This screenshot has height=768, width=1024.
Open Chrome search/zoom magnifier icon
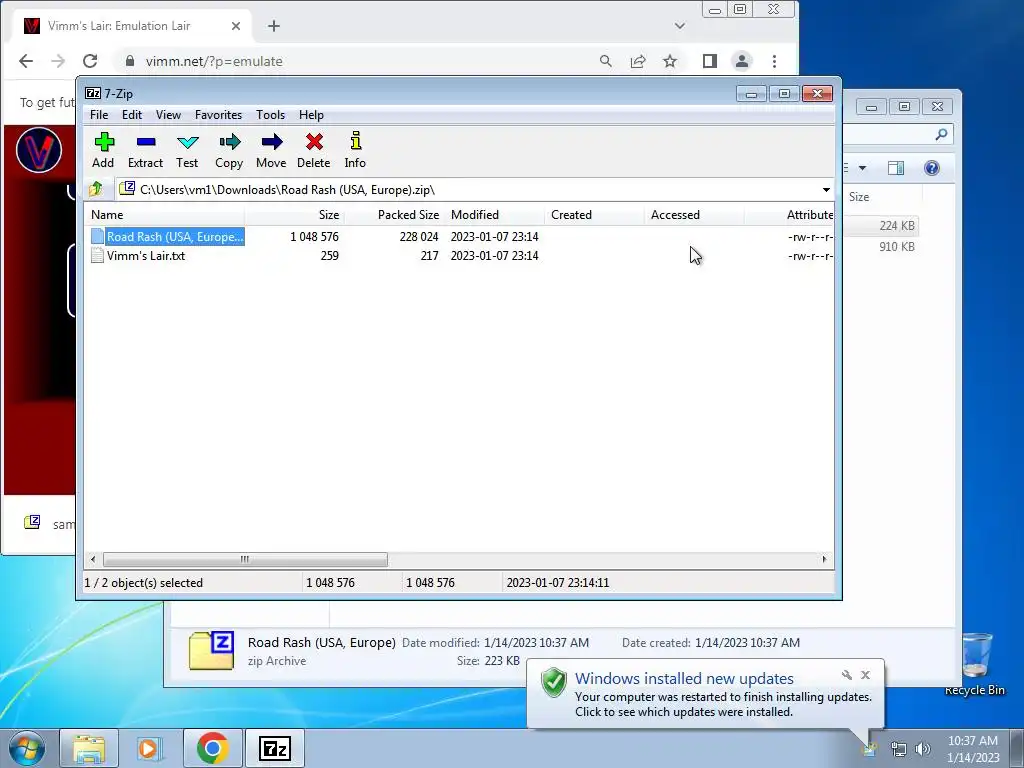[605, 61]
